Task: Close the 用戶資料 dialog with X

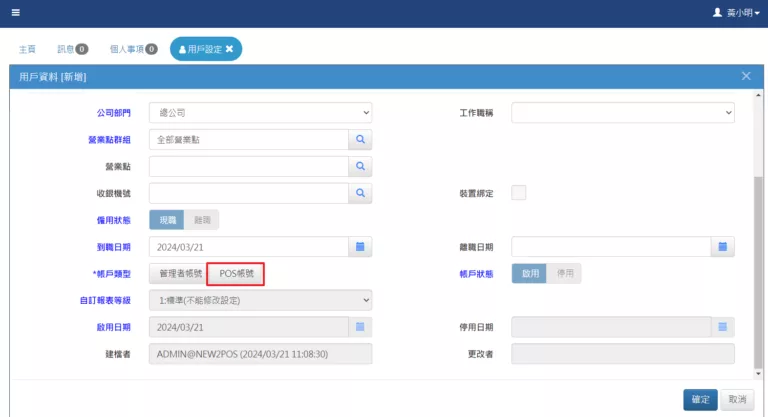Action: [746, 76]
